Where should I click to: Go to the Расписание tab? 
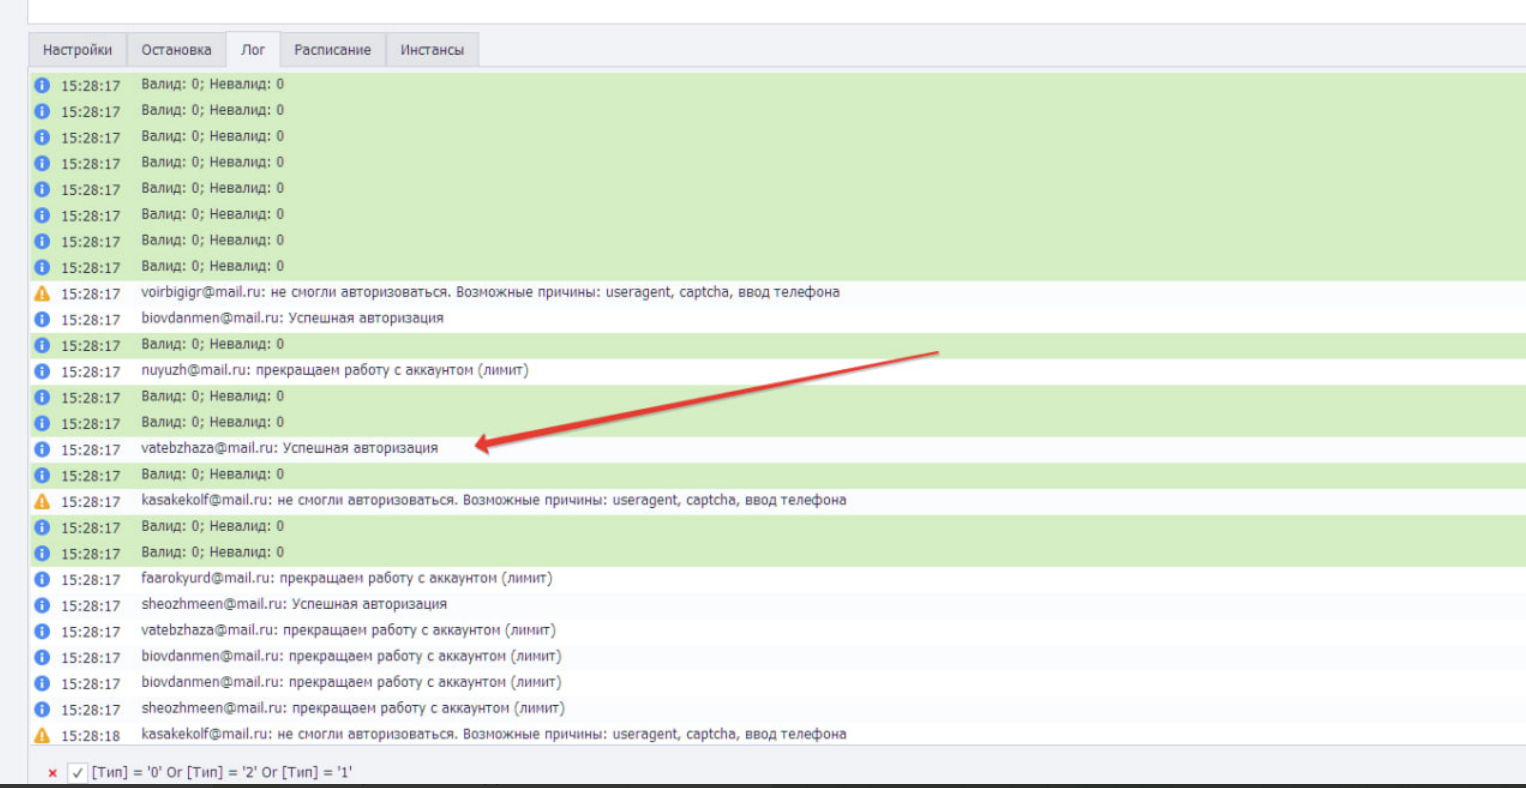click(x=332, y=50)
